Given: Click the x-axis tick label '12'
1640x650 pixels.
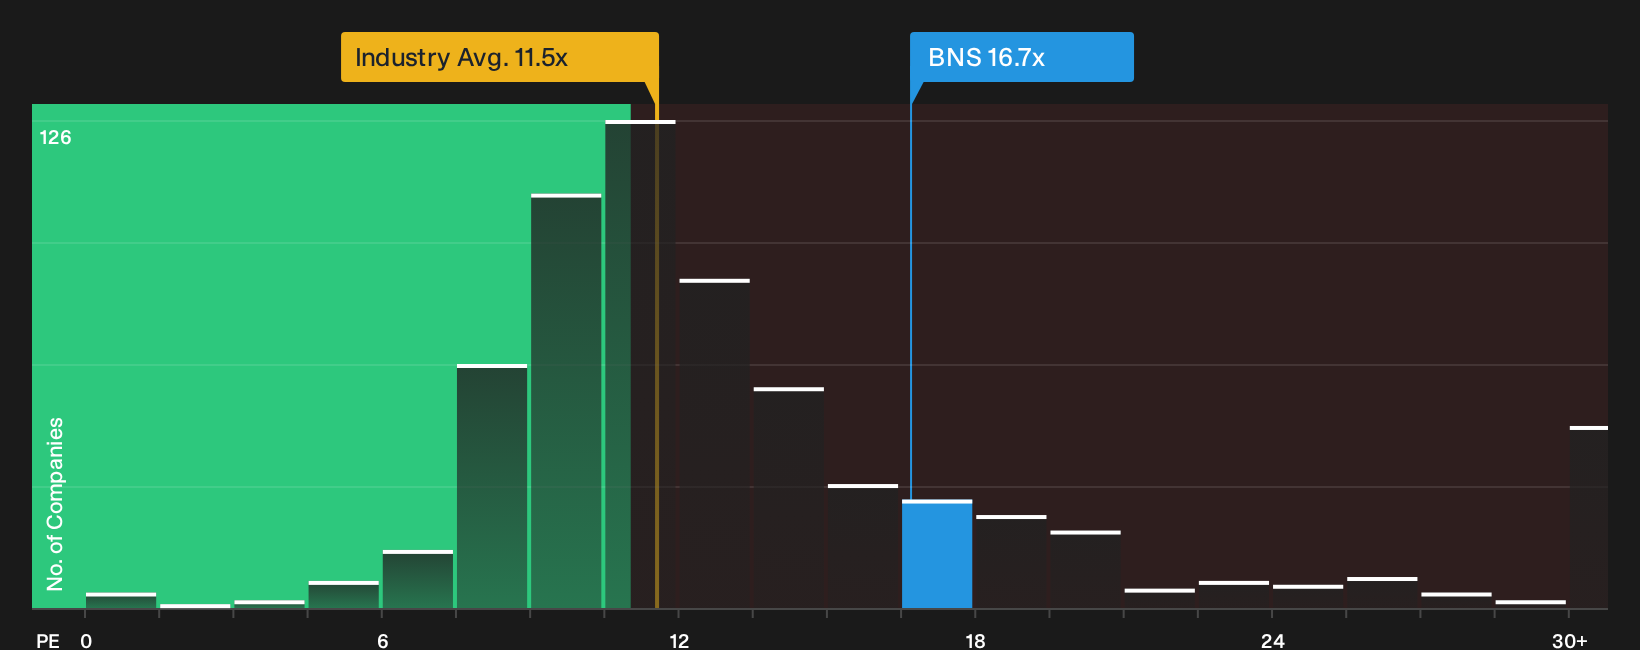Looking at the screenshot, I should coord(679,641).
